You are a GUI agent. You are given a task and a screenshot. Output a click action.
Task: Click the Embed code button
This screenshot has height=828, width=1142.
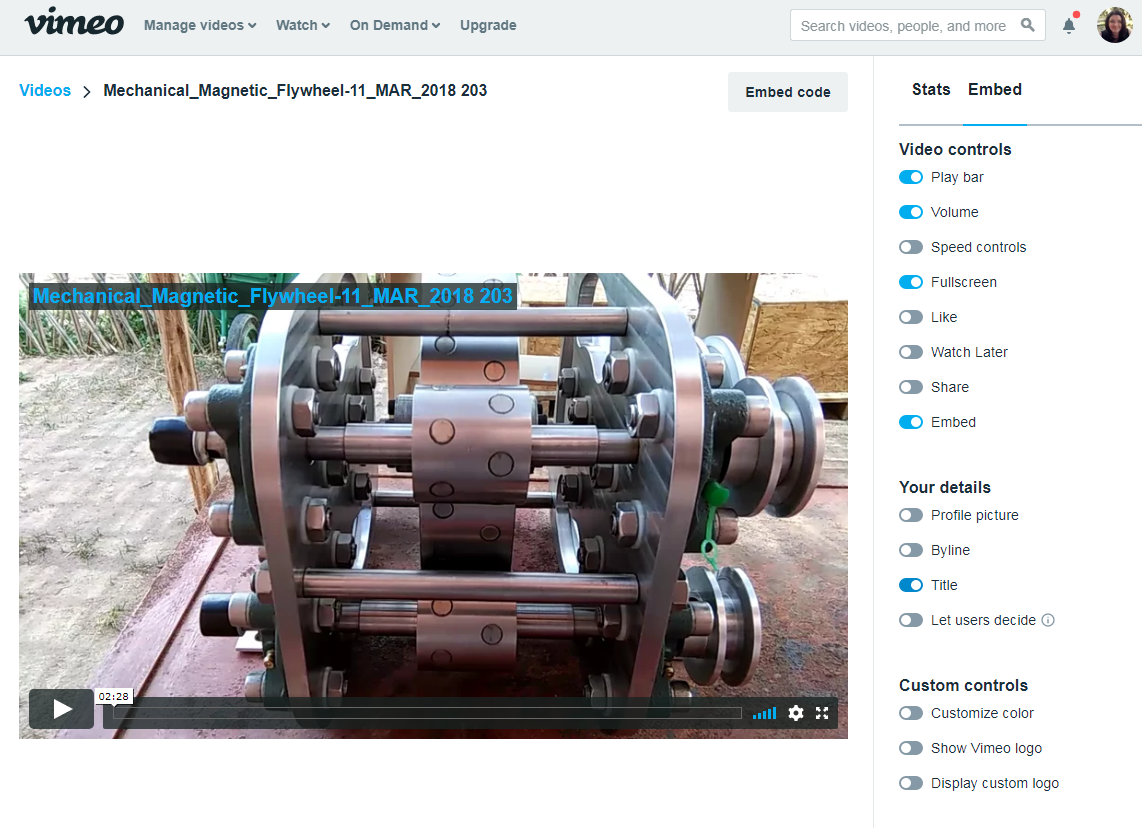point(787,92)
